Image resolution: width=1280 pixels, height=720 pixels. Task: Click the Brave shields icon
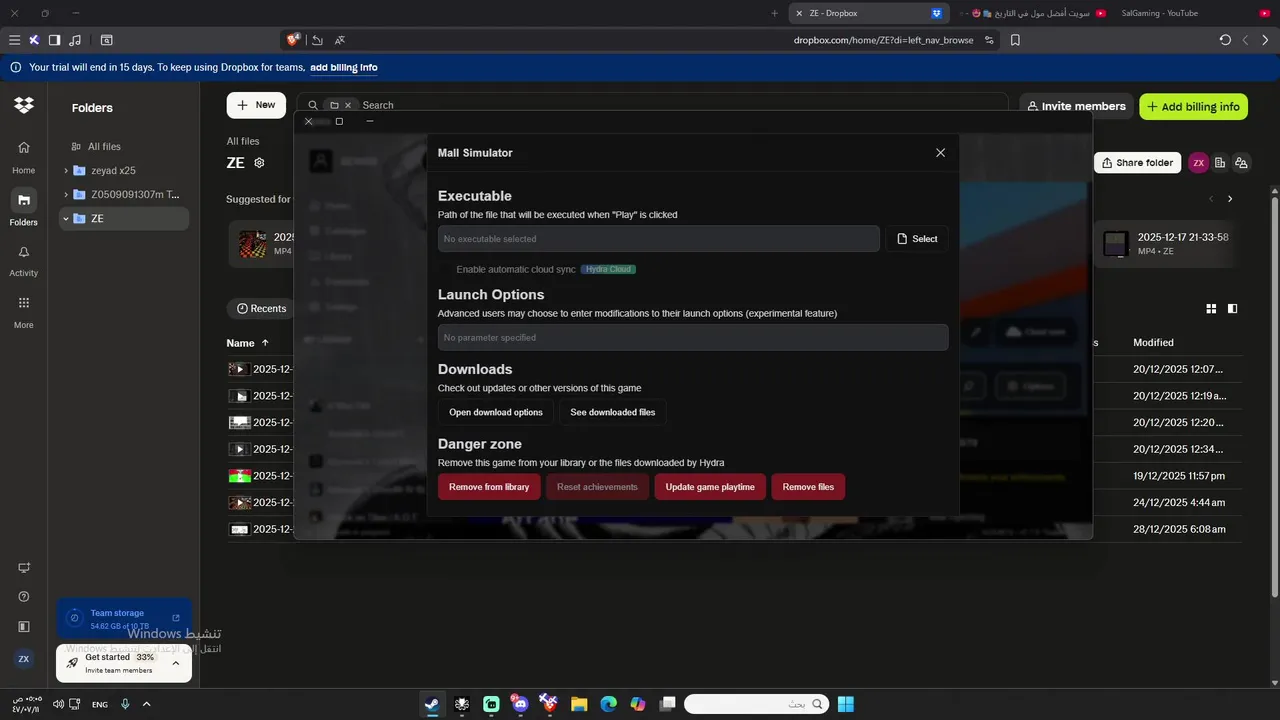tap(293, 40)
